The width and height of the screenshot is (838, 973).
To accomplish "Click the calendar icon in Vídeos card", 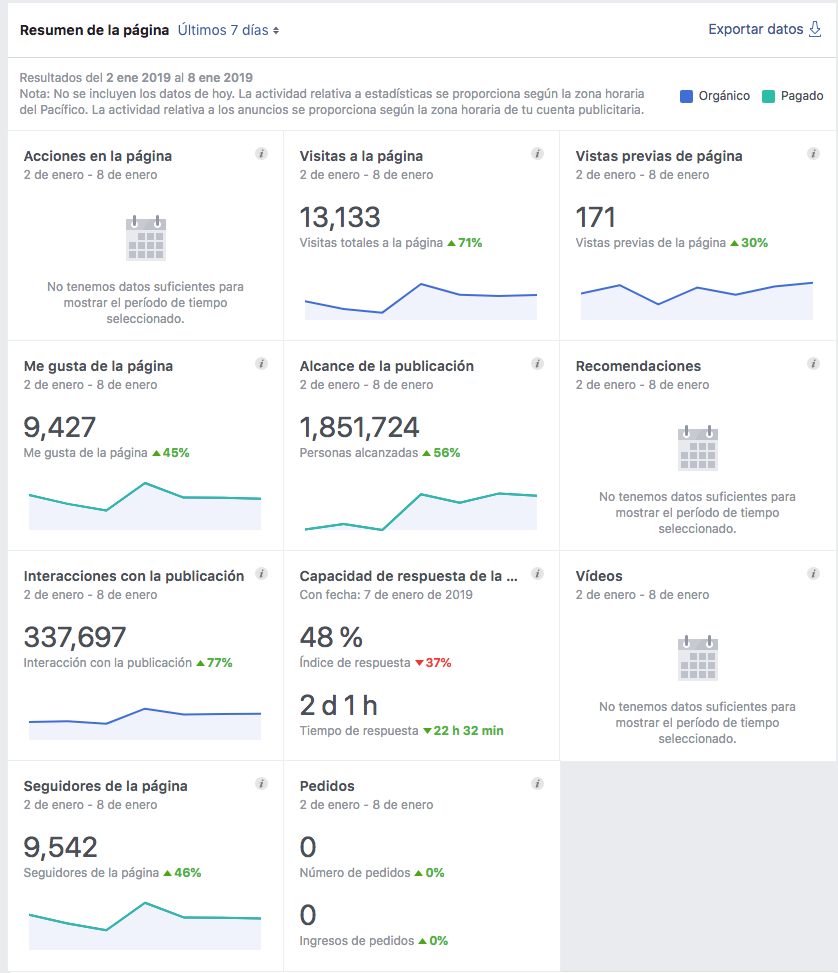I will coord(698,658).
